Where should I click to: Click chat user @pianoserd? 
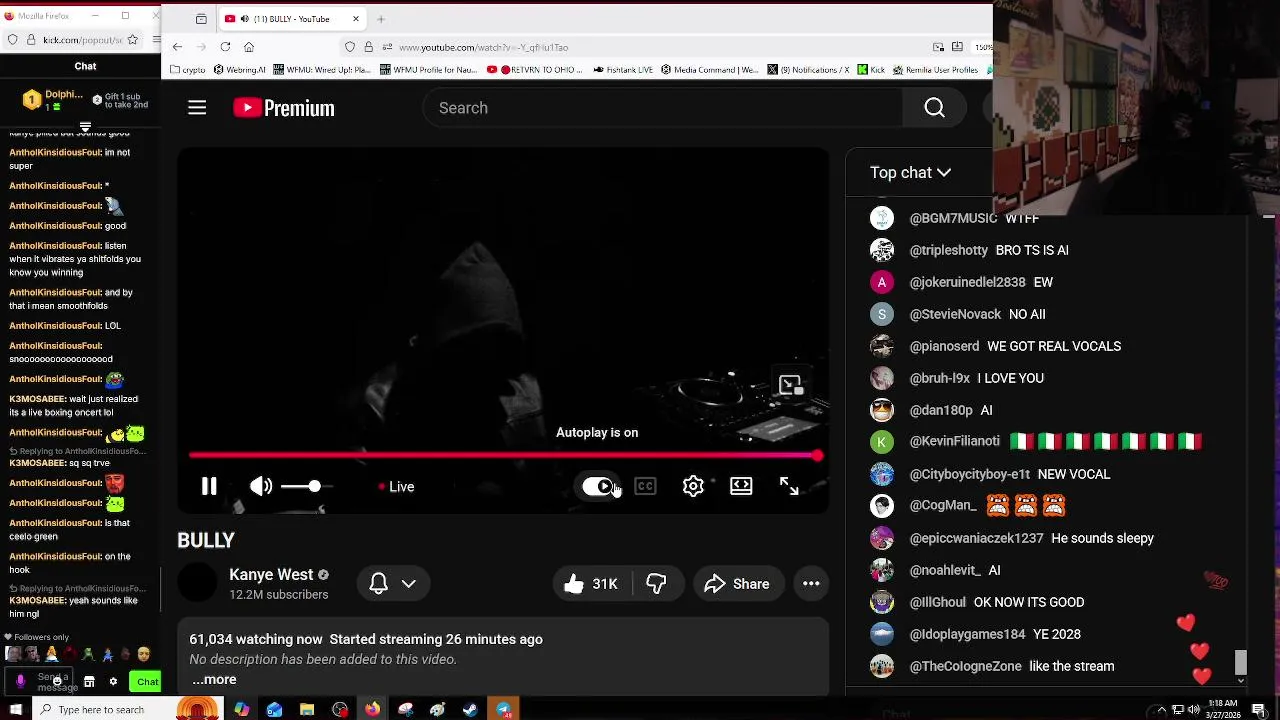[944, 346]
